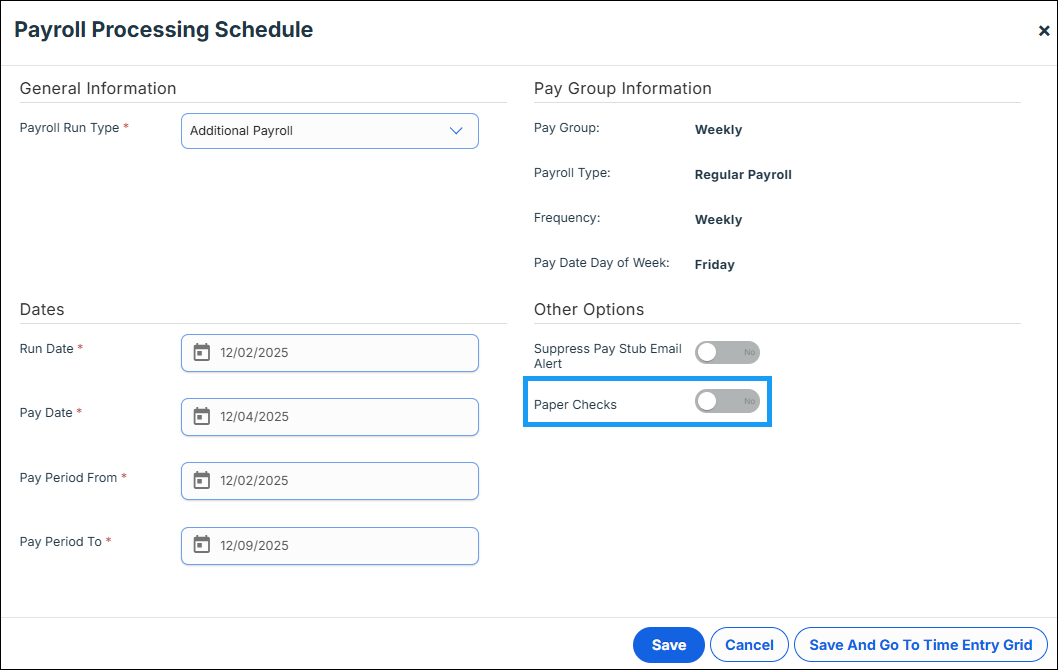
Task: Save the payroll schedule
Action: (668, 645)
